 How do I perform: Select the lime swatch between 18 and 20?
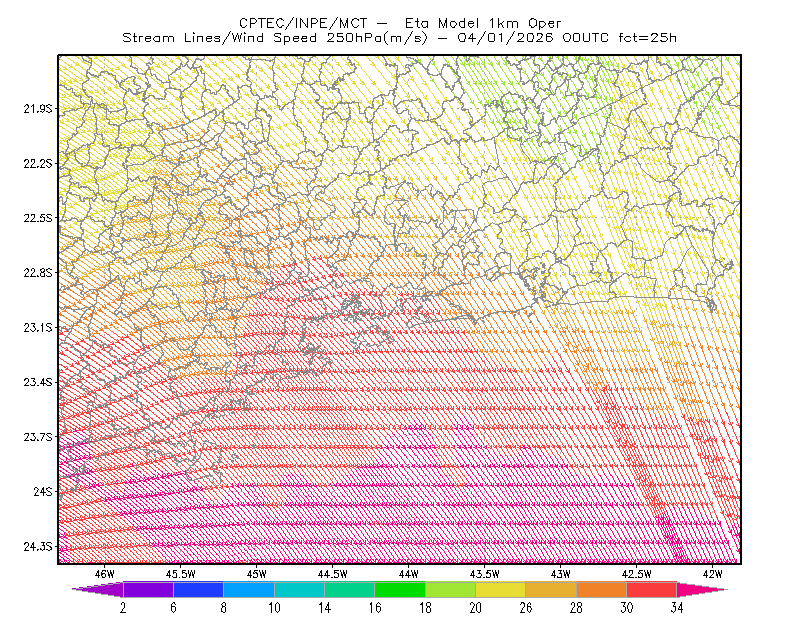click(451, 589)
